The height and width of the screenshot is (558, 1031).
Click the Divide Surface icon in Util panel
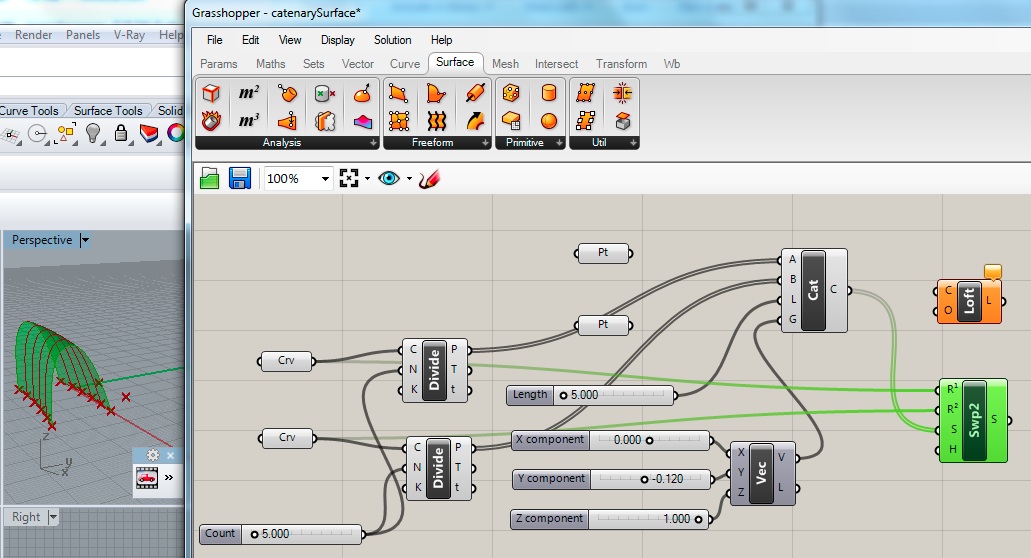coord(585,93)
